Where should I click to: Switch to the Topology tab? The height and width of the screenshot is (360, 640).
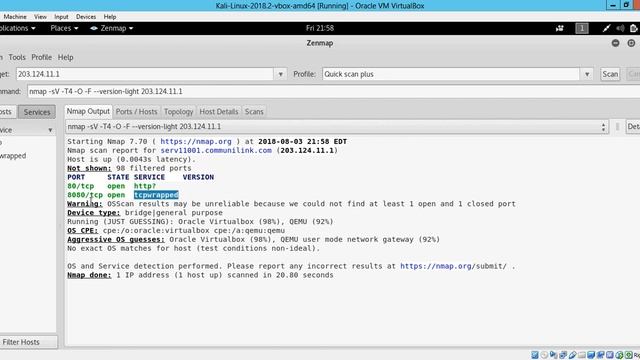pos(178,111)
